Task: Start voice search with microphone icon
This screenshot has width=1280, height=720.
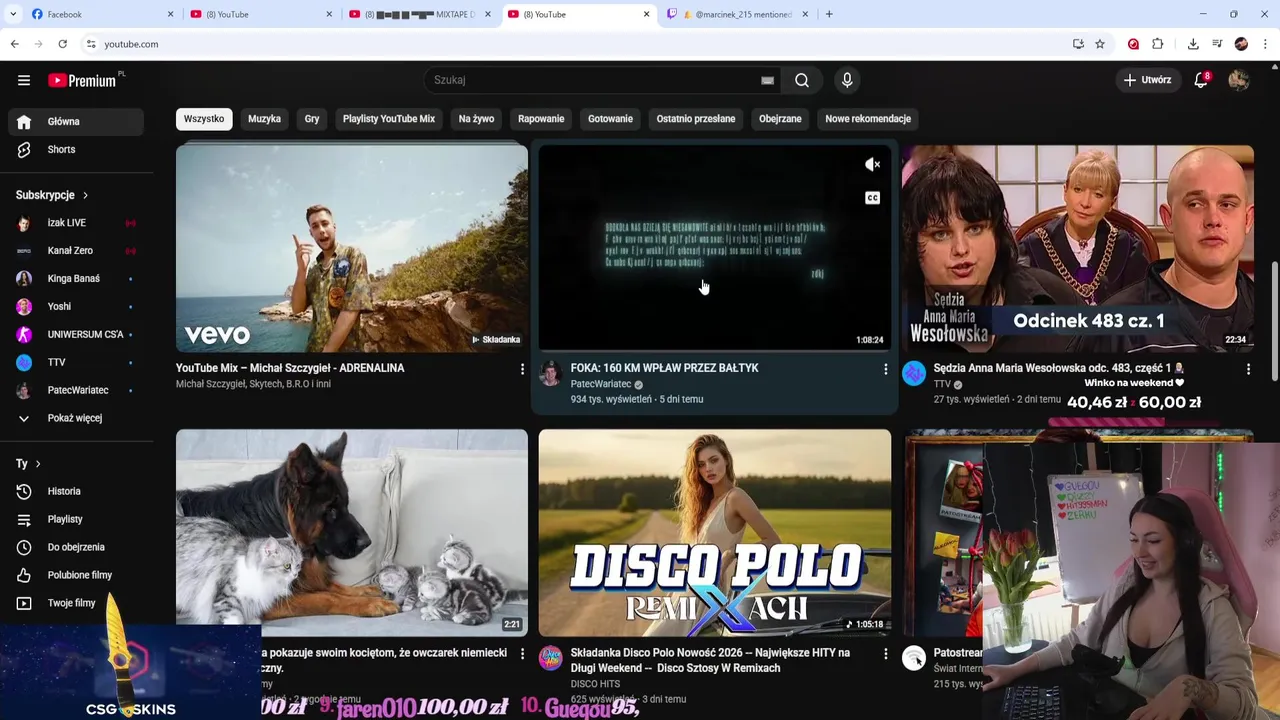Action: click(x=847, y=80)
